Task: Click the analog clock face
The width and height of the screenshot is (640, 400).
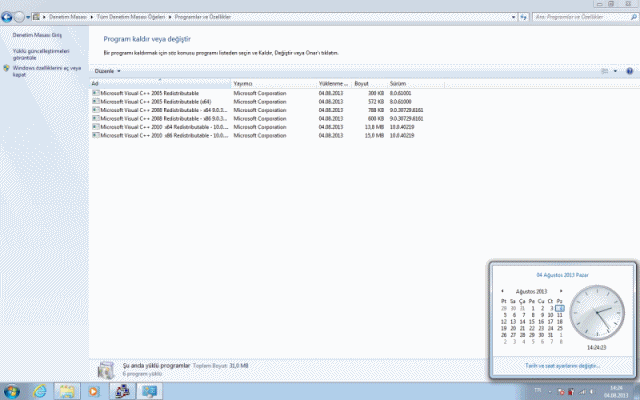Action: tap(597, 313)
